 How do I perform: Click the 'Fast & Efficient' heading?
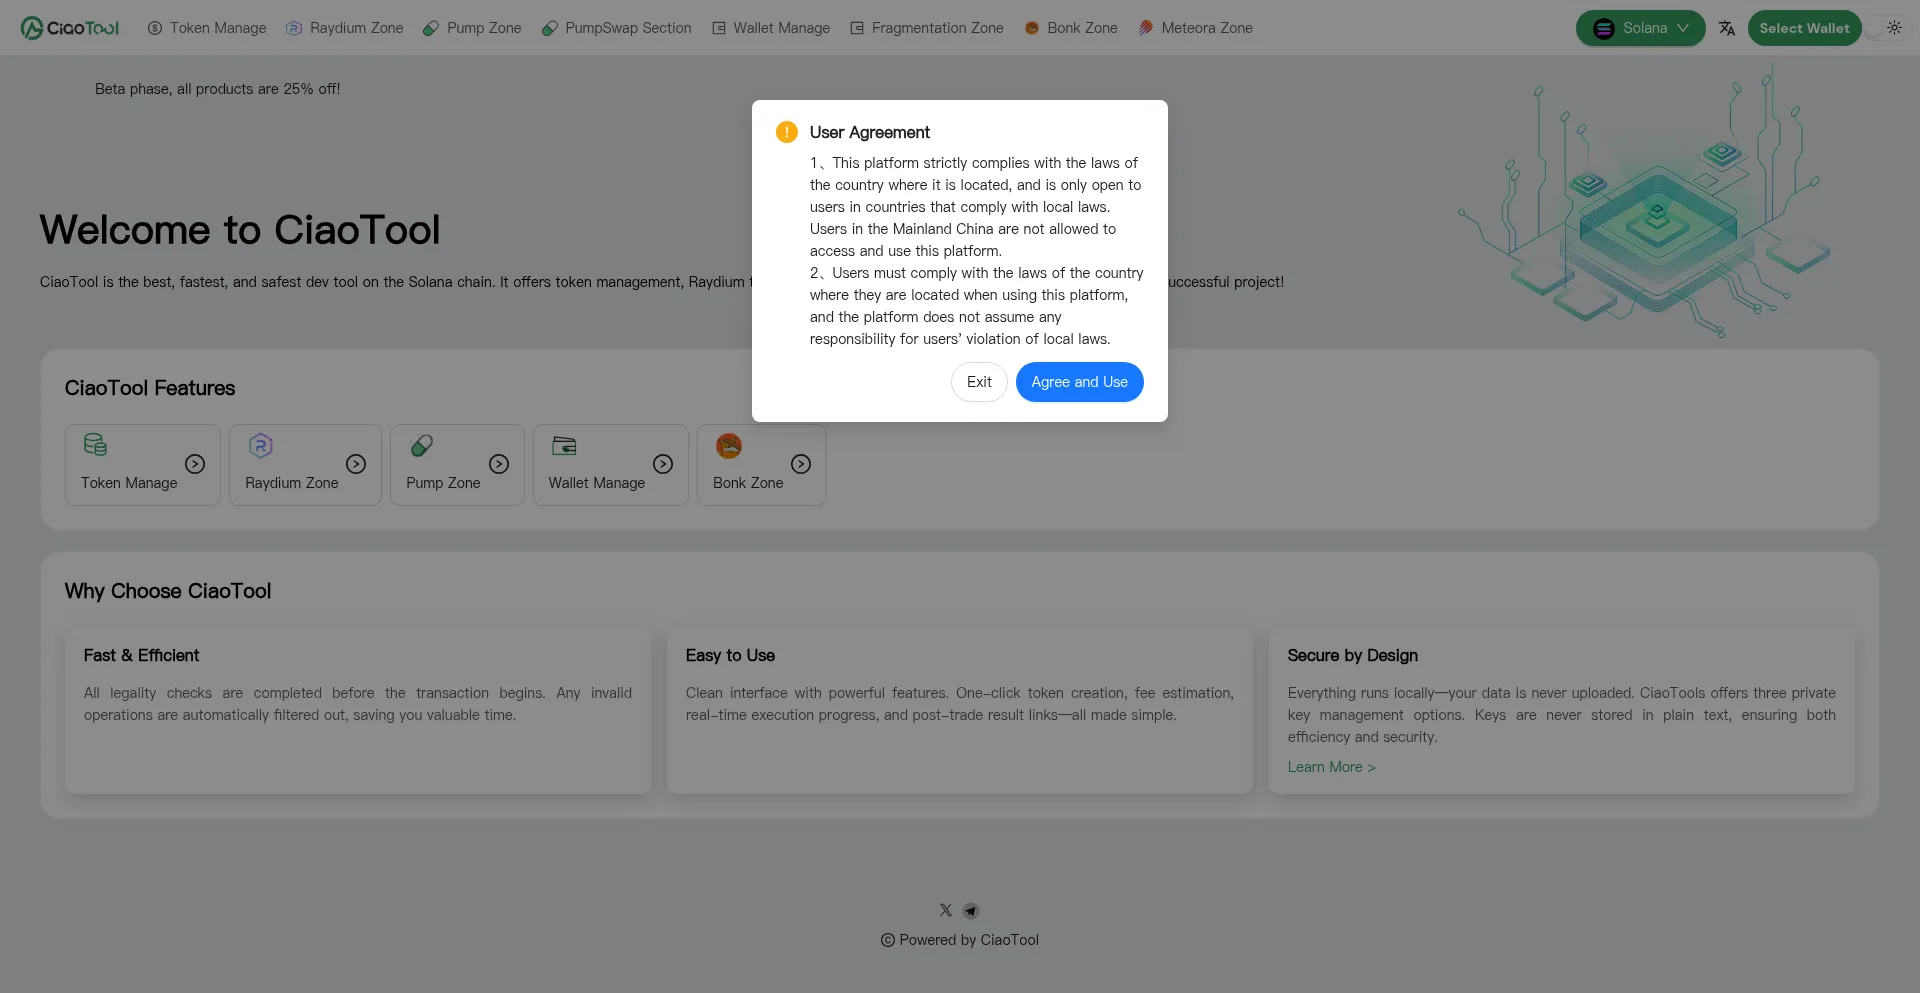tap(141, 655)
